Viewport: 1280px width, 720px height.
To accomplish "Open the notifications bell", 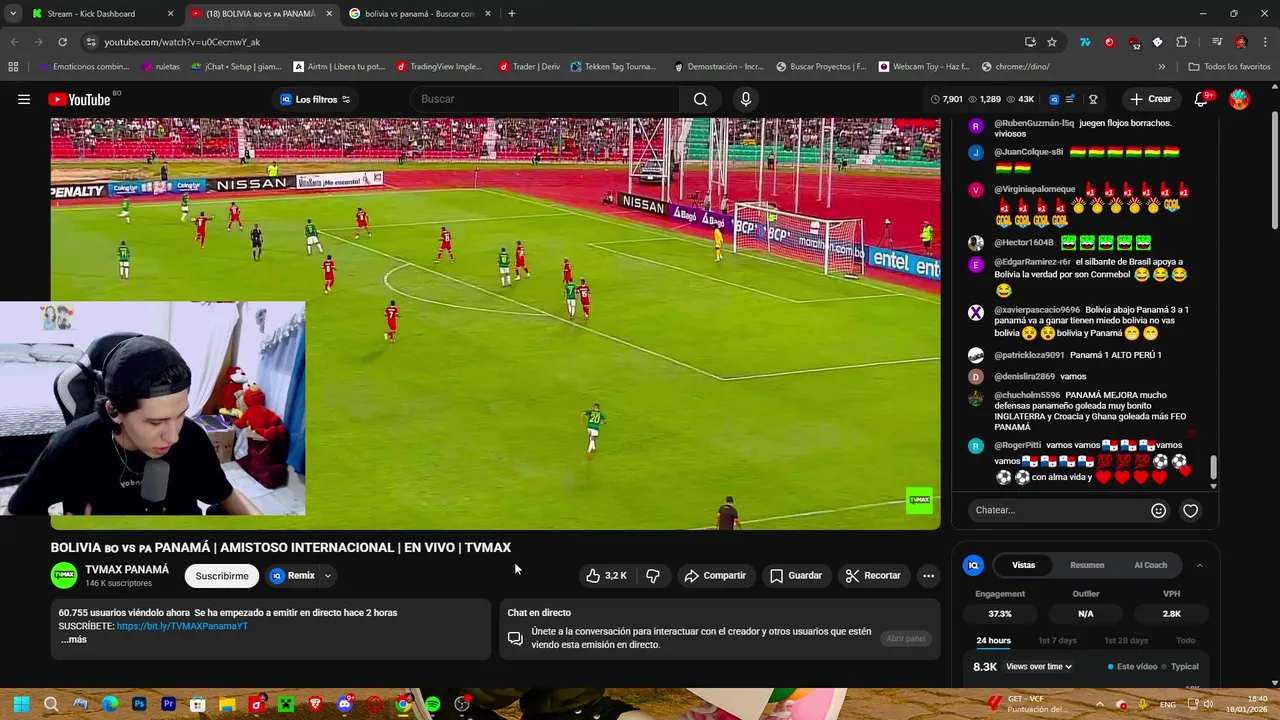I will [x=1203, y=99].
